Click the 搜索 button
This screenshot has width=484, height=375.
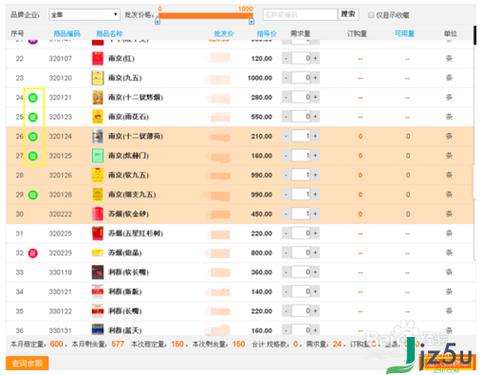(348, 14)
